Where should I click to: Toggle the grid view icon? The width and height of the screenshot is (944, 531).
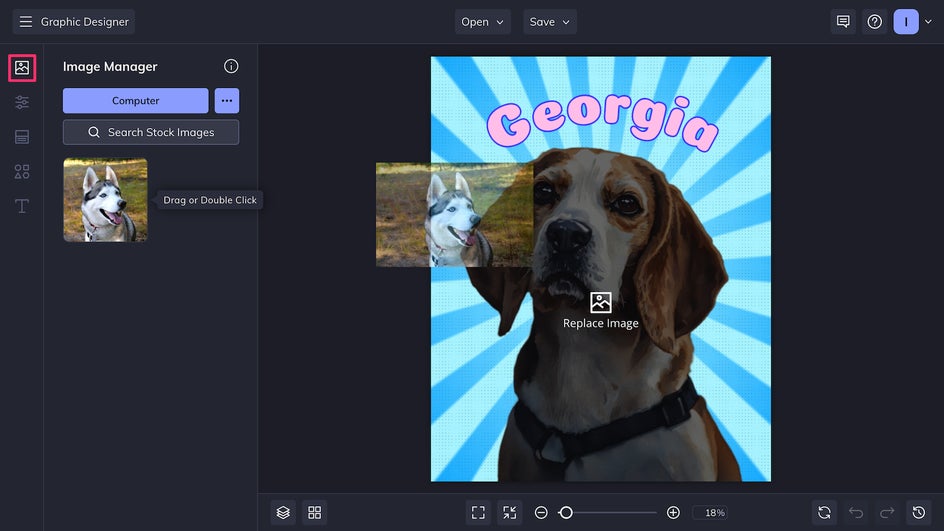(x=315, y=512)
